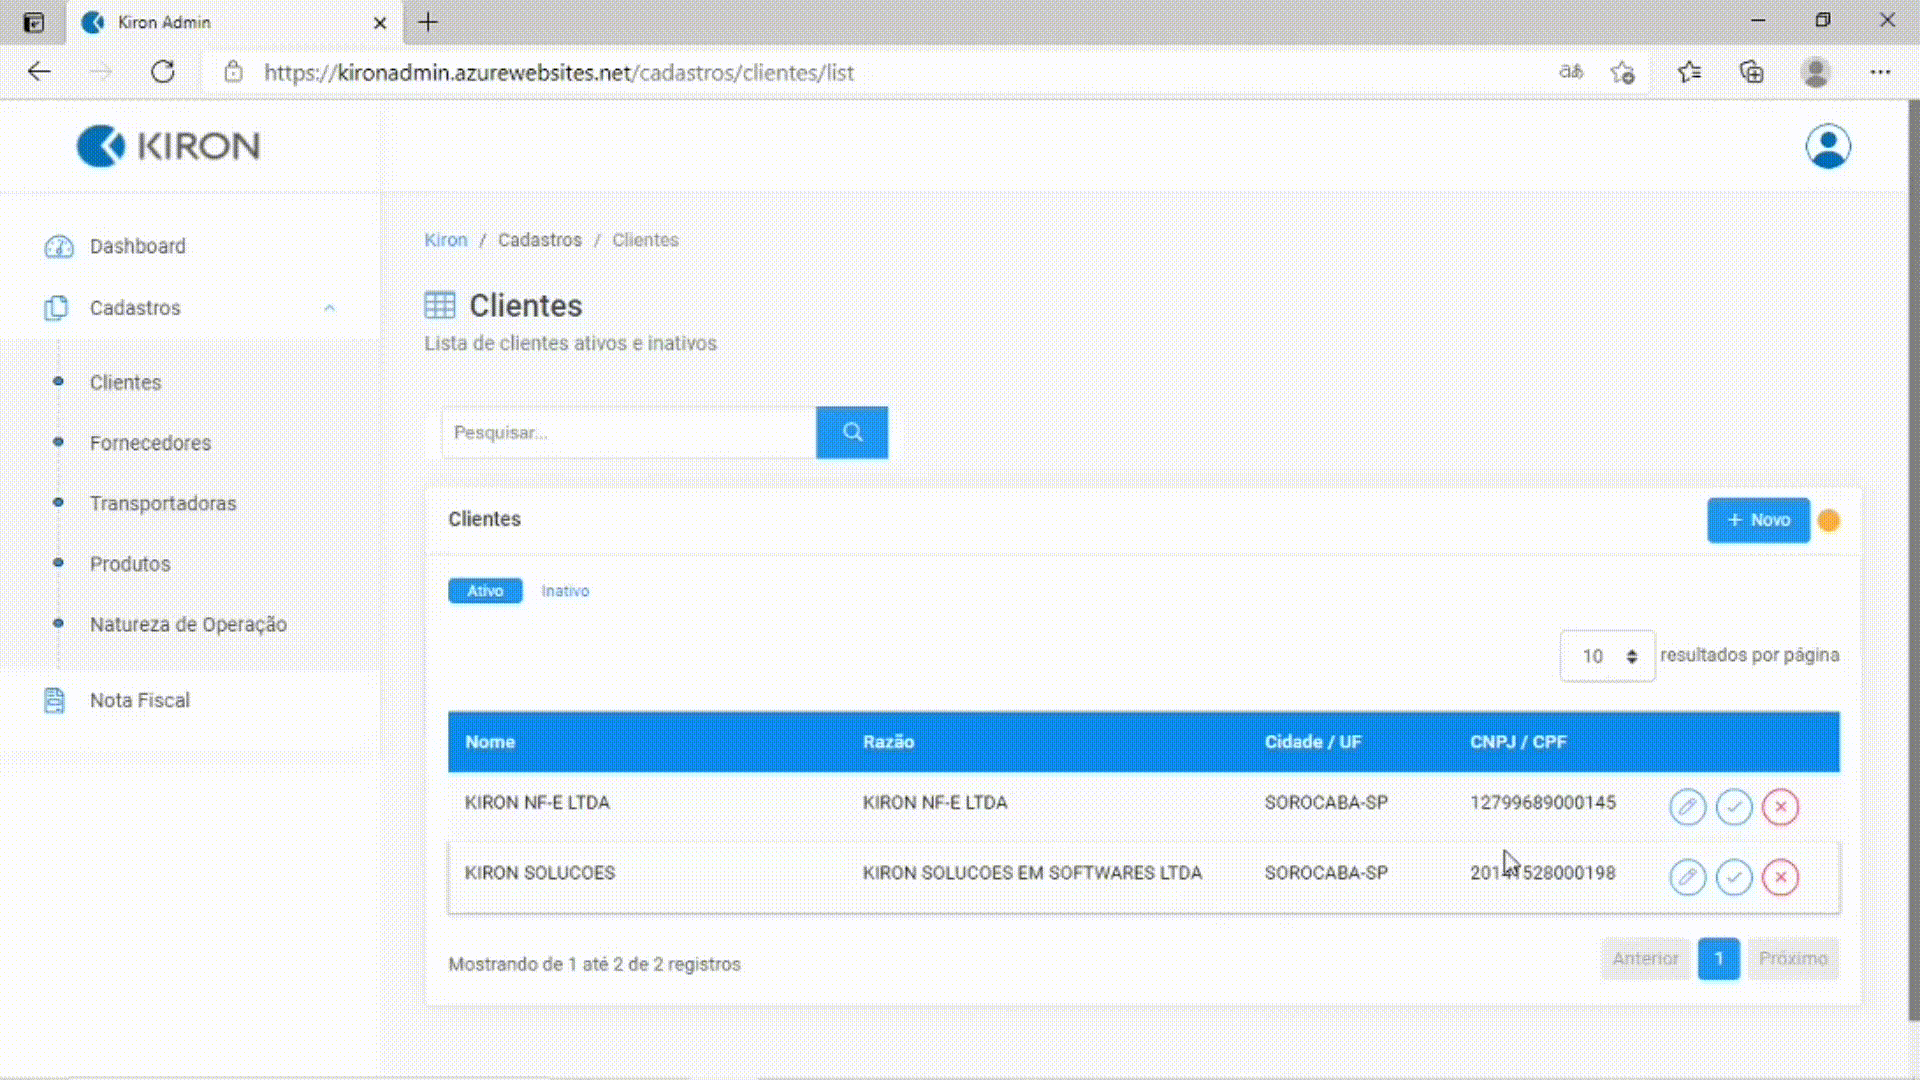The width and height of the screenshot is (1920, 1080).
Task: Delete KIRON SOLUCOES with red X icon
Action: pos(1780,877)
